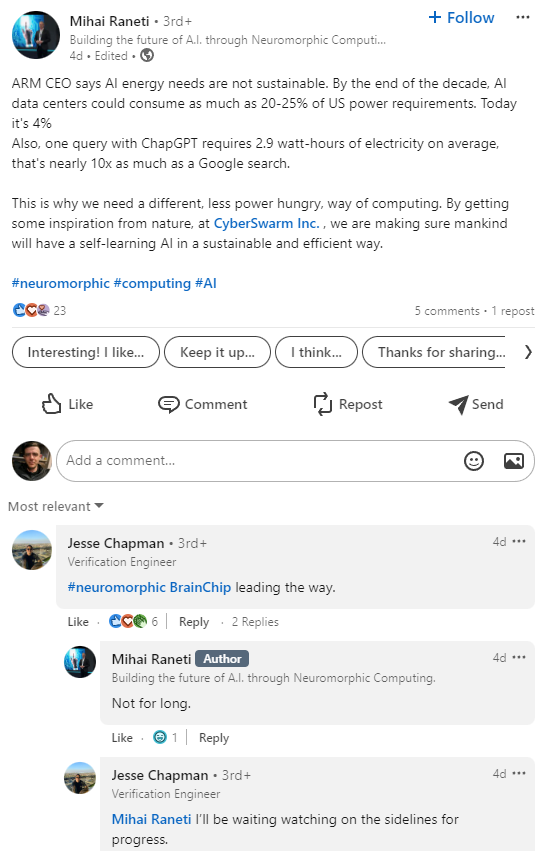The image size is (542, 851).
Task: Follow Mihai Raneti
Action: click(x=461, y=18)
